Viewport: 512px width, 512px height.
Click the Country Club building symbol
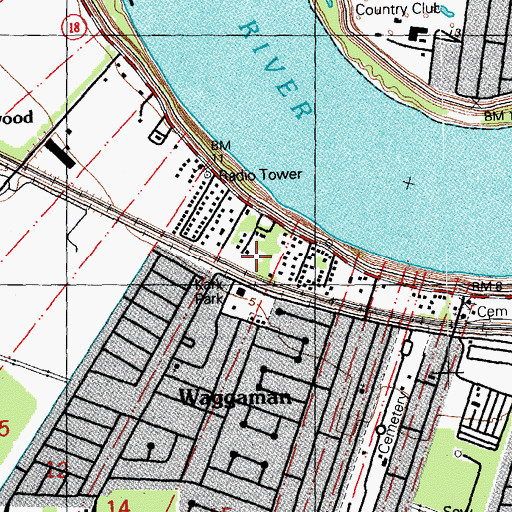pyautogui.click(x=418, y=34)
